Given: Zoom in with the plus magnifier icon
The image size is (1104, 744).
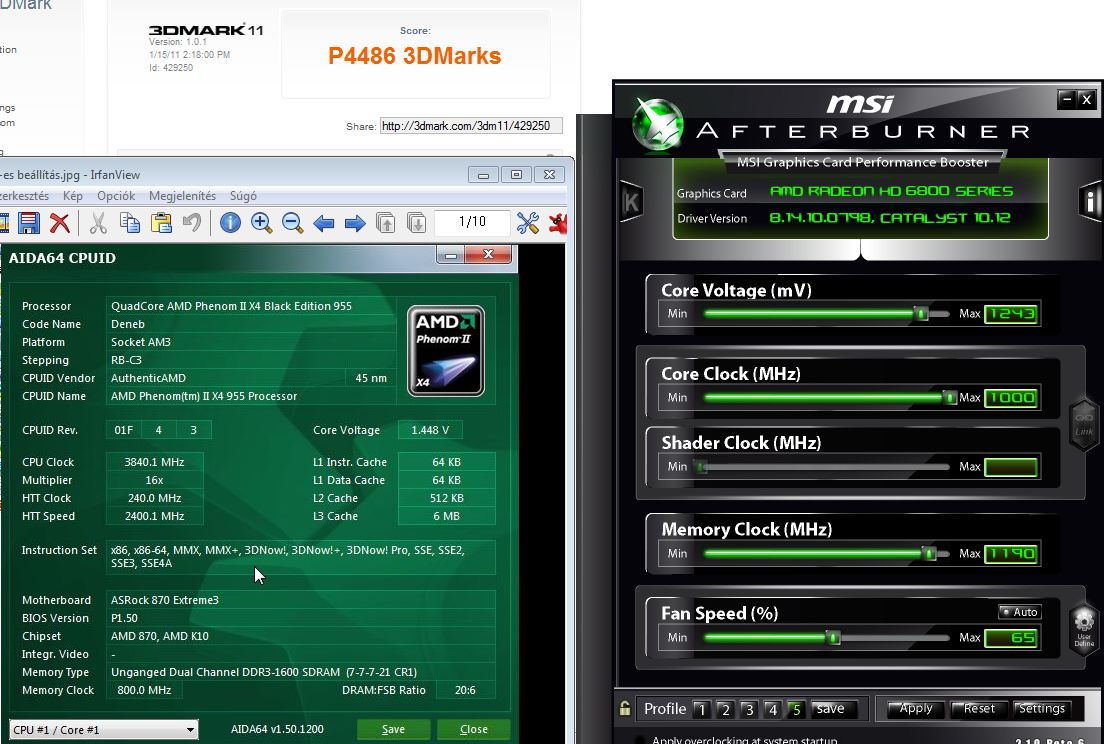Looking at the screenshot, I should [x=261, y=223].
